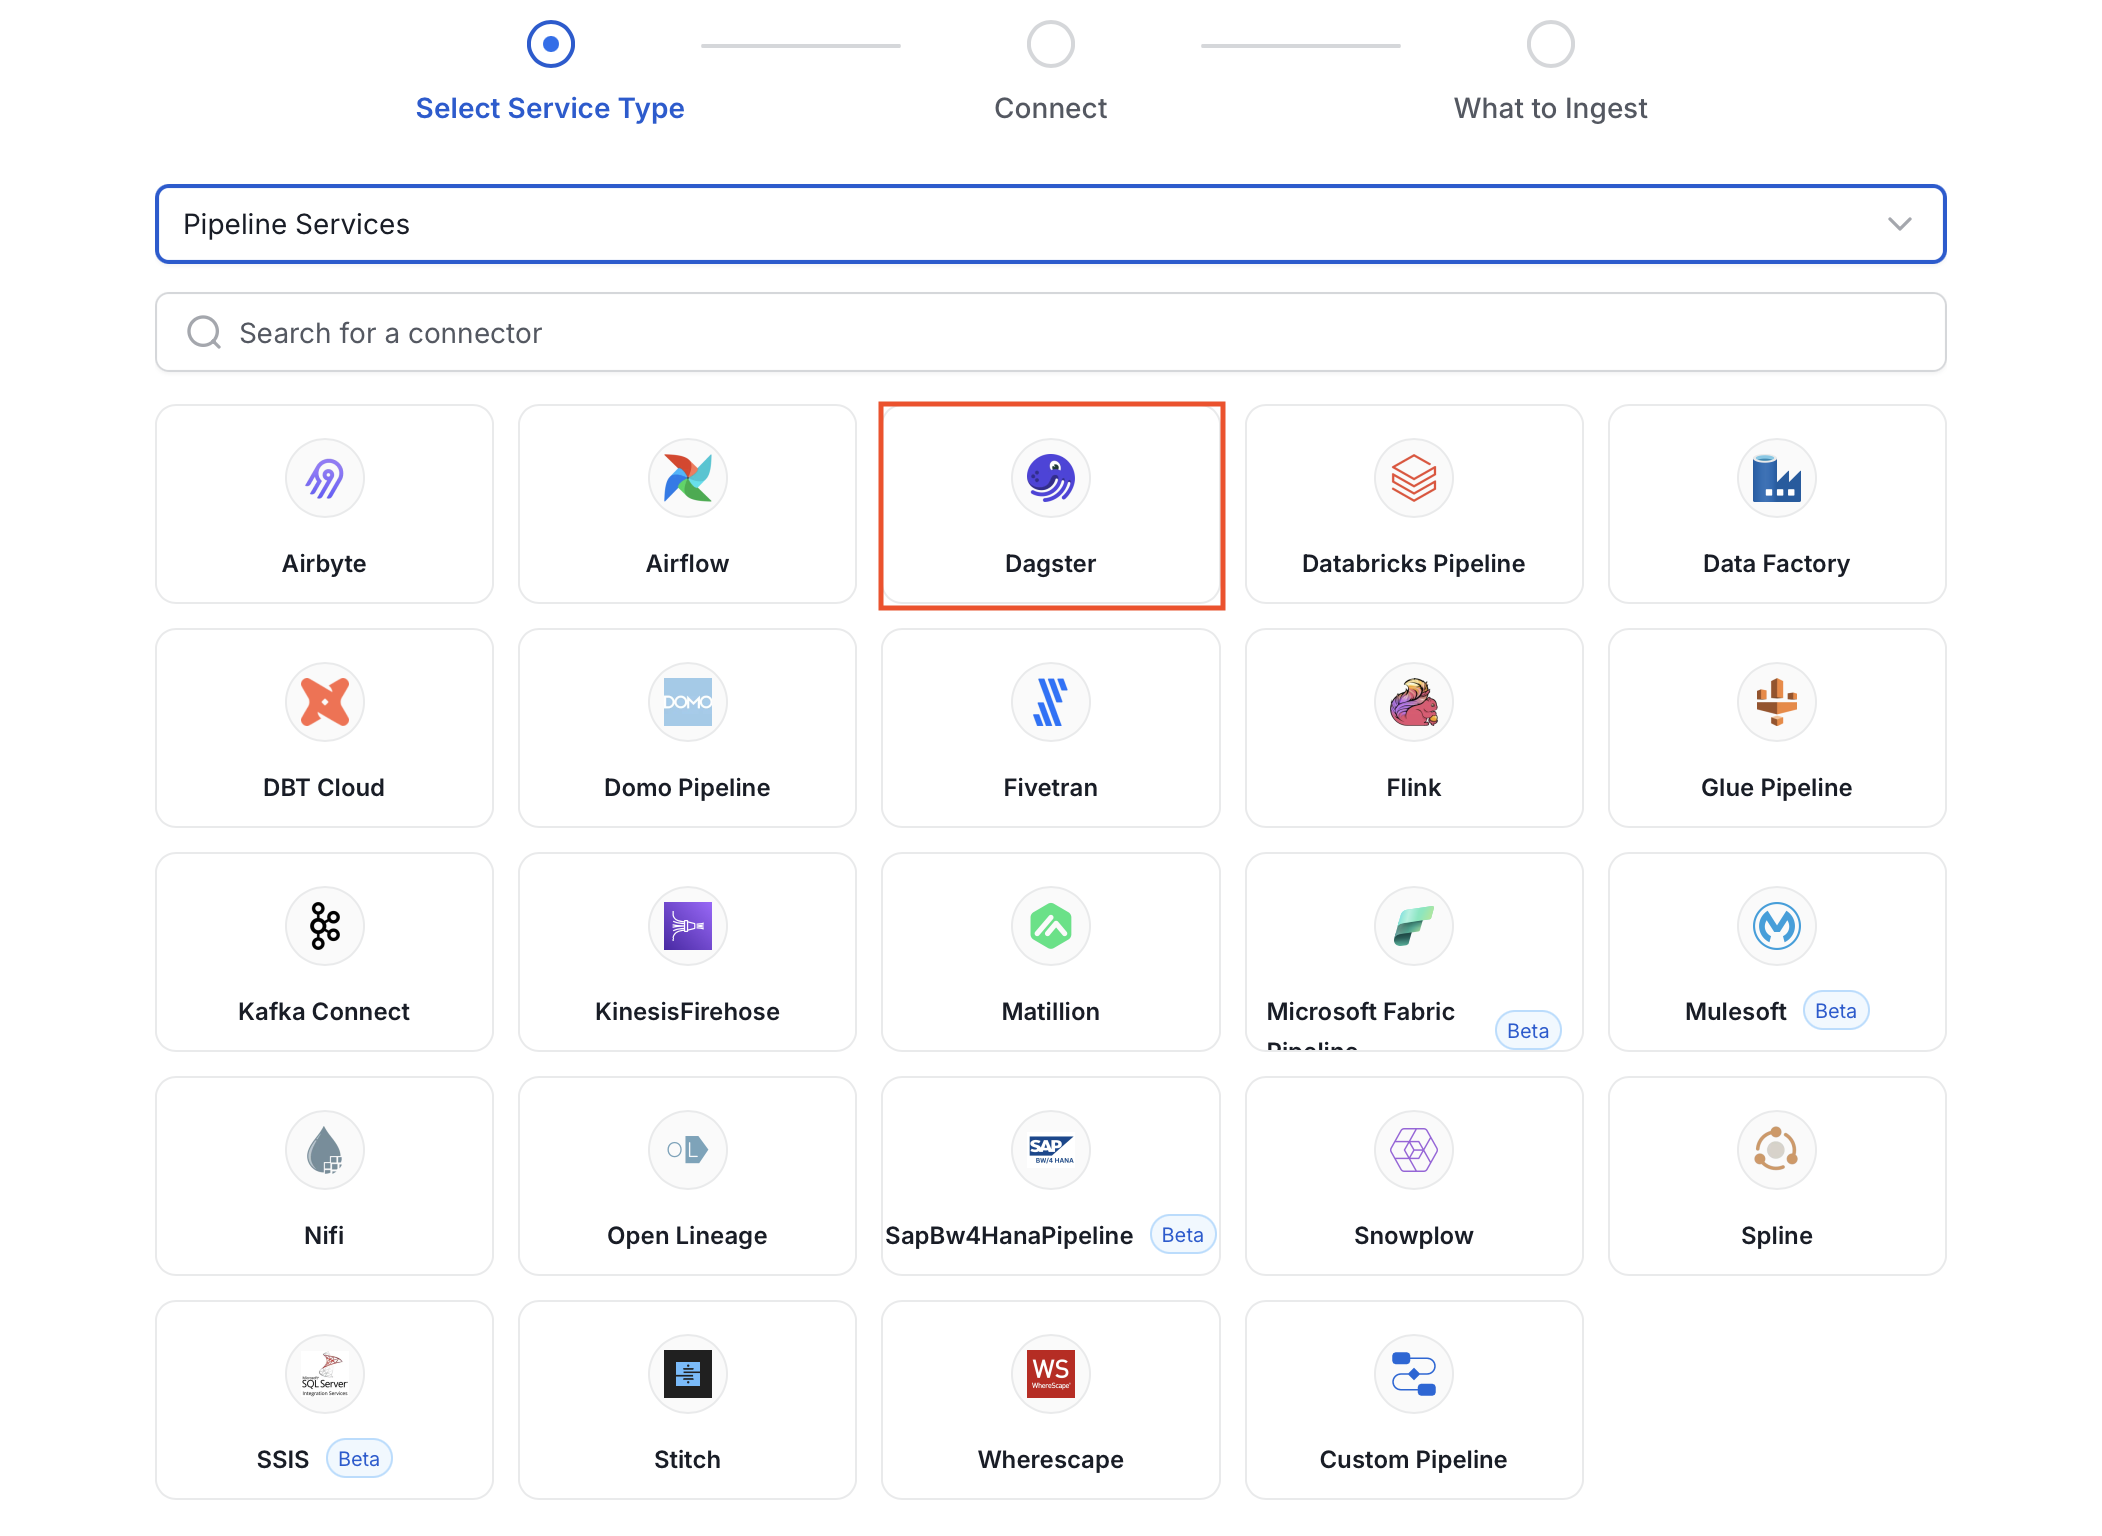
Task: Select the Connect step radio circle
Action: [x=1051, y=44]
